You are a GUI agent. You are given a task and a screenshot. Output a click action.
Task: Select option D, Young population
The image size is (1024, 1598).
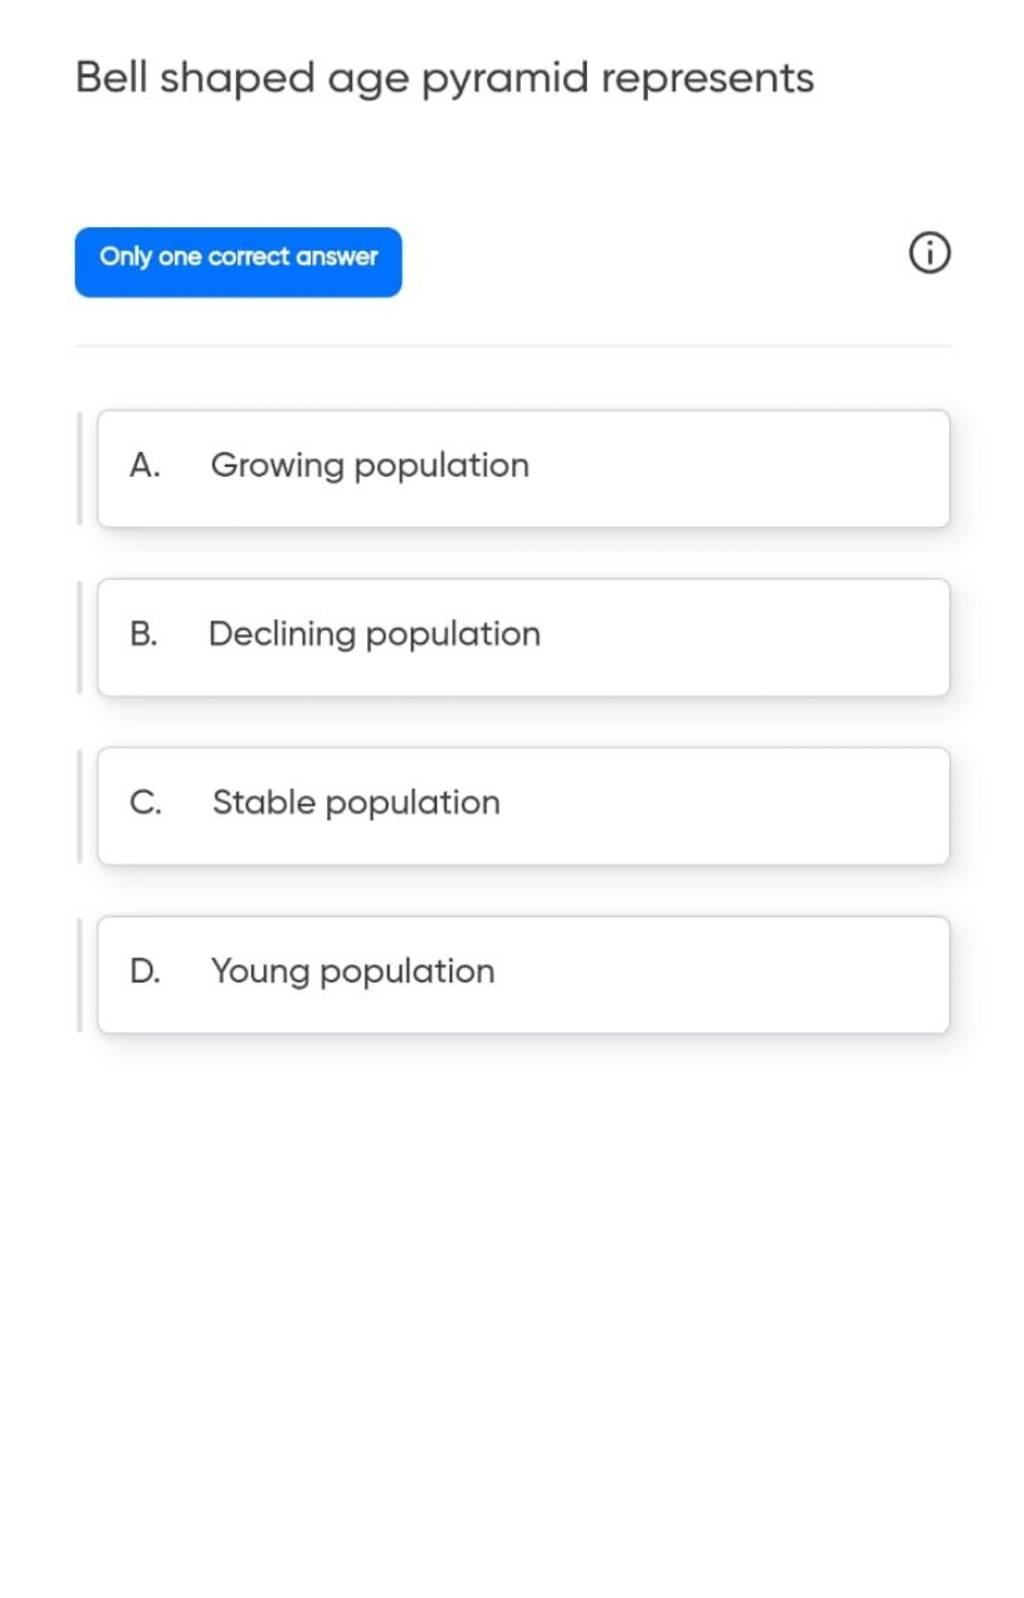pos(353,972)
